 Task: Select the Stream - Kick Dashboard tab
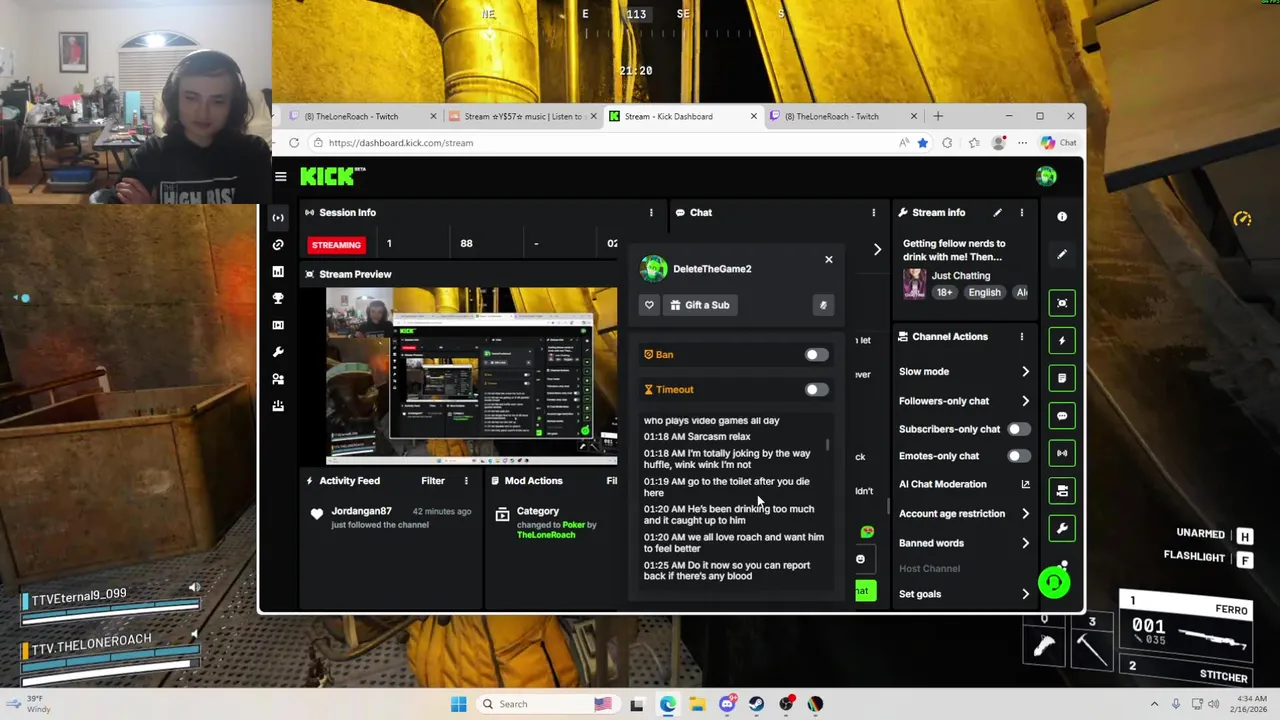click(681, 116)
